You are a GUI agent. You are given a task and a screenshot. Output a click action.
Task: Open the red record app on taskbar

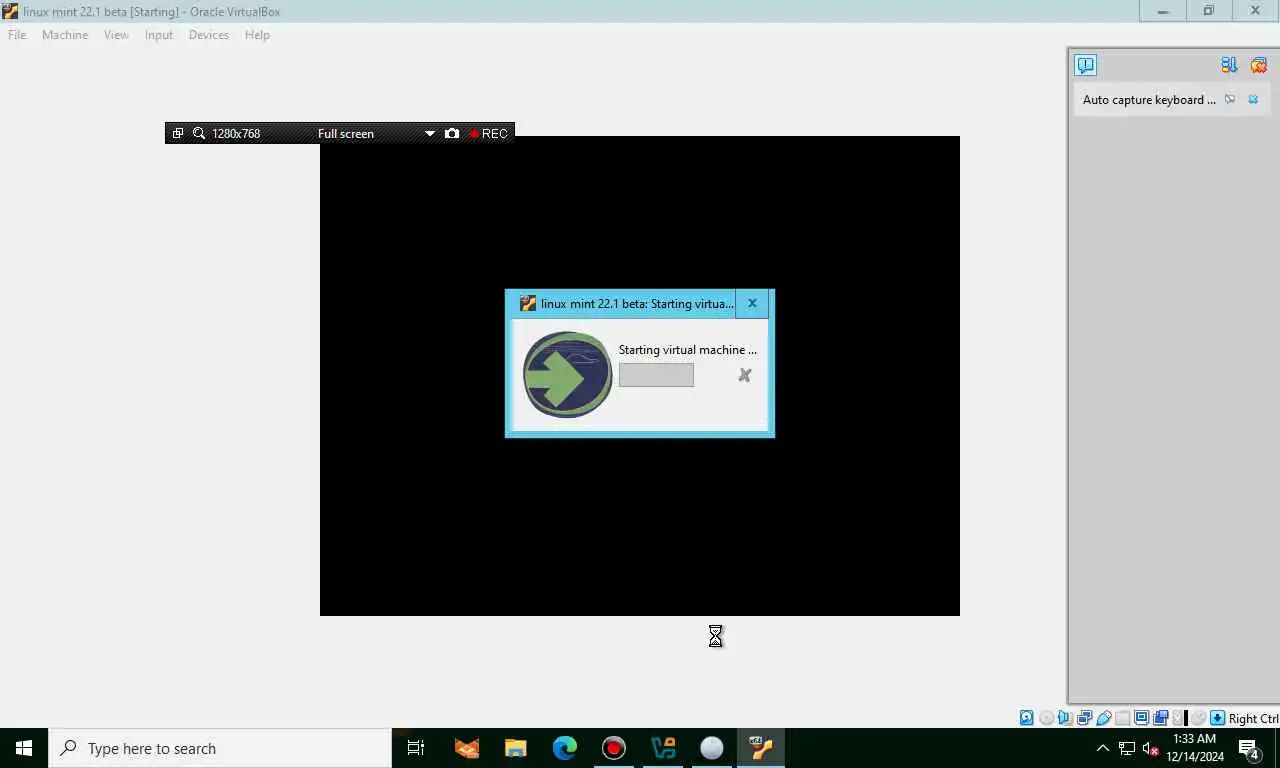coord(614,748)
